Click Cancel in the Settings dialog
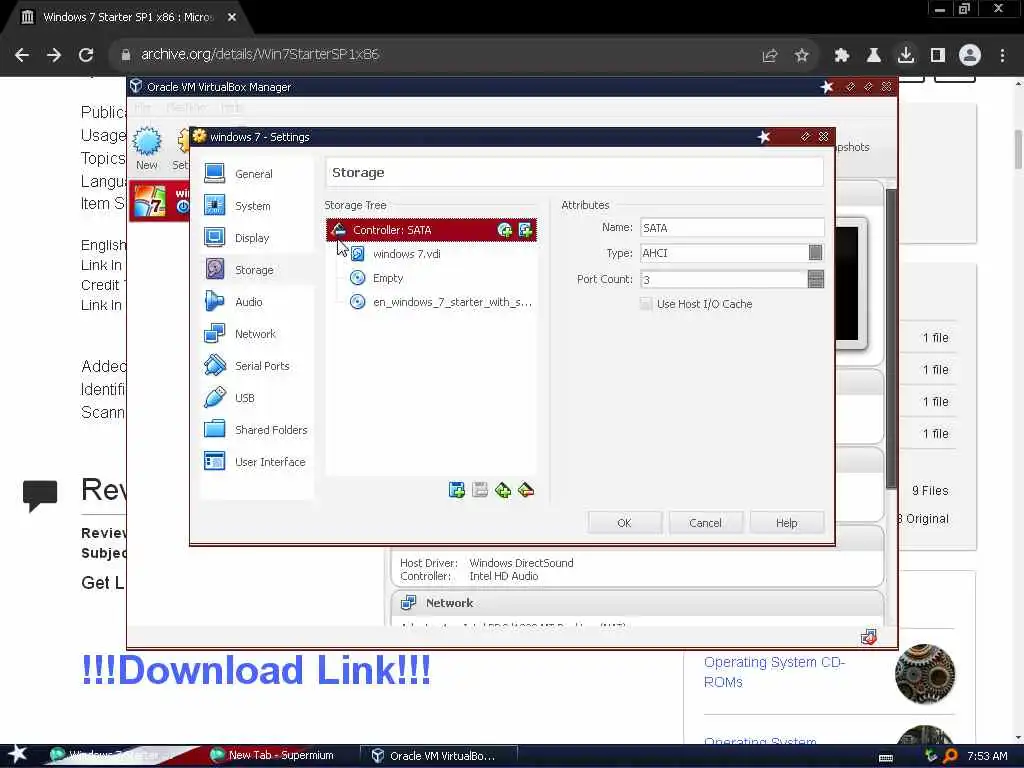 705,523
